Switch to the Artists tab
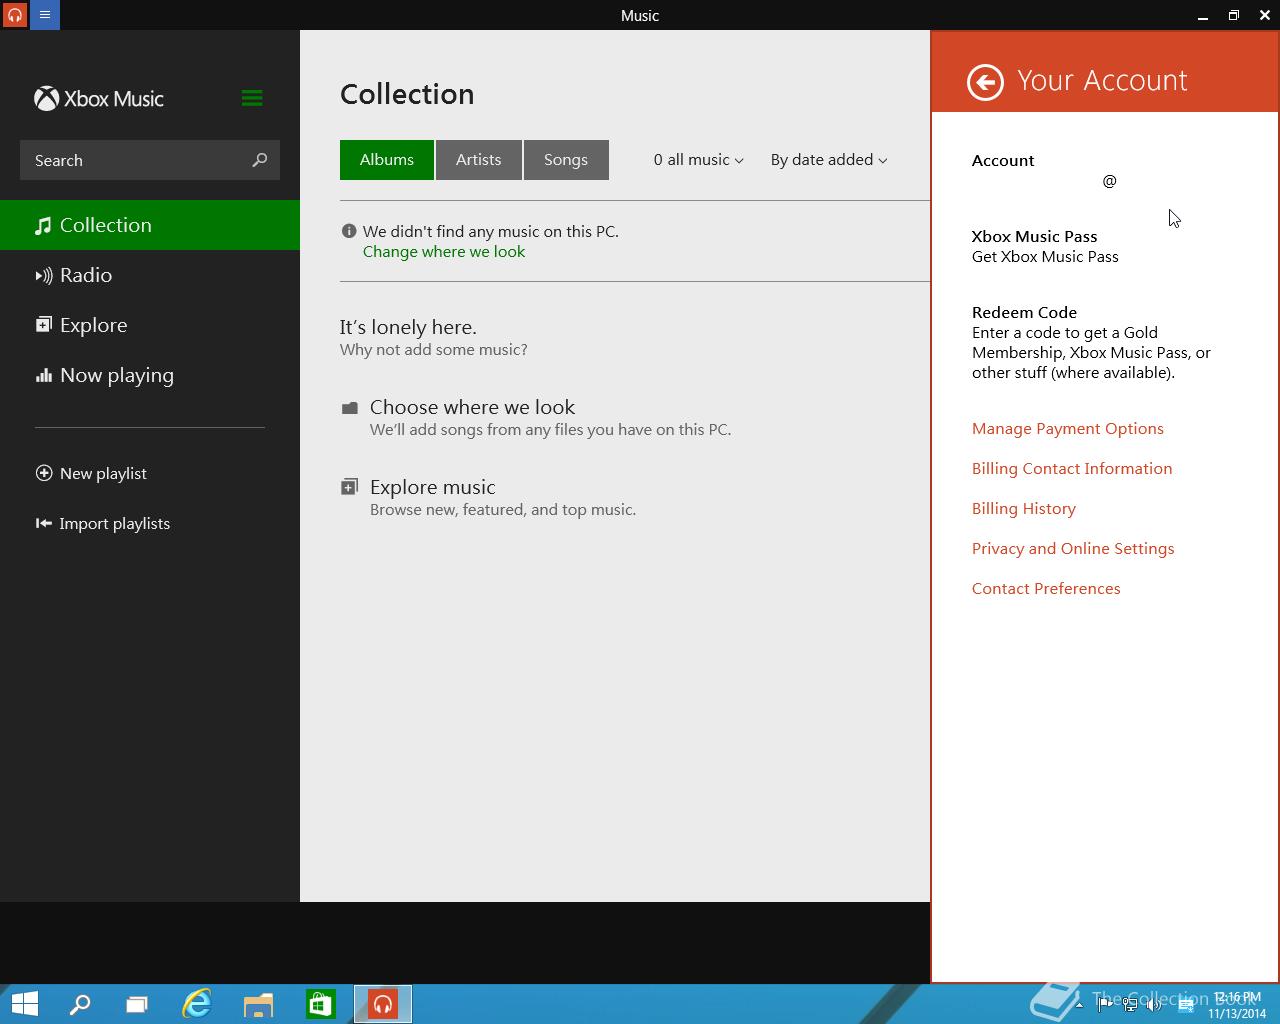The image size is (1280, 1024). (479, 160)
